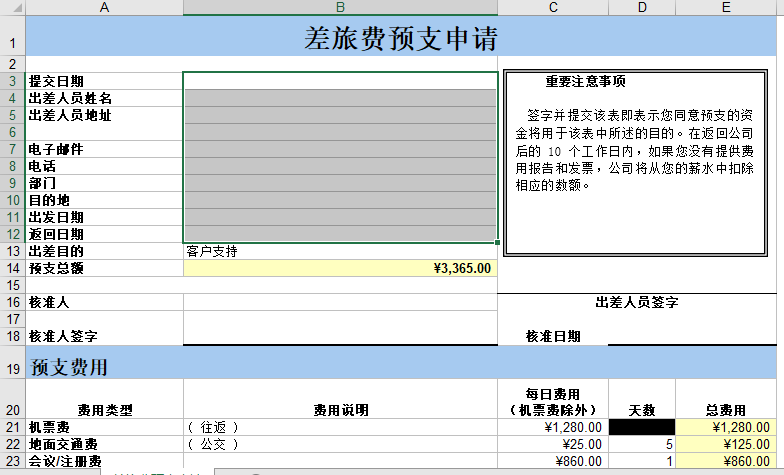Image resolution: width=784 pixels, height=475 pixels.
Task: Select column C header
Action: (552, 8)
